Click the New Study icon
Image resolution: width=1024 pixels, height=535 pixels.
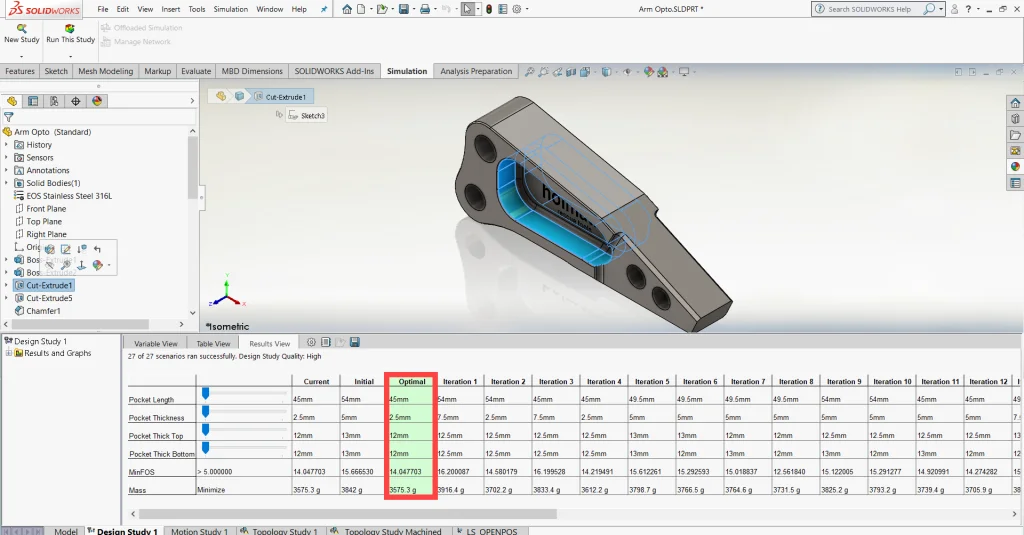[x=21, y=29]
